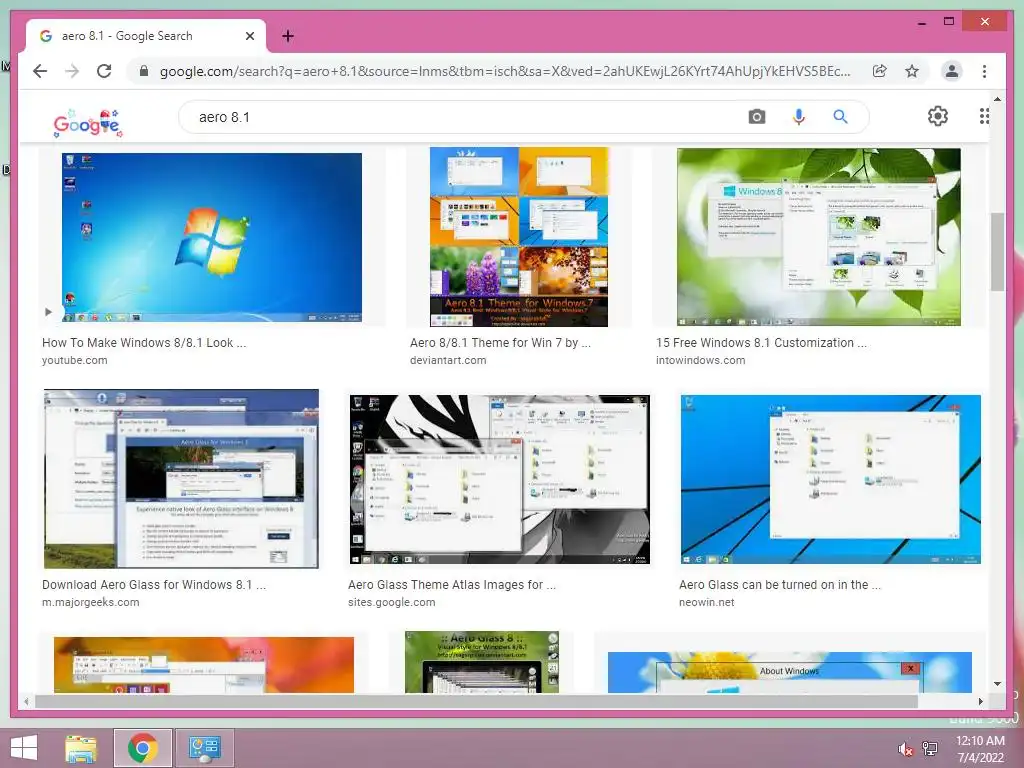Open 'Download Aero Glass for Windows 8.1' link
Image resolution: width=1024 pixels, height=768 pixels.
(154, 585)
